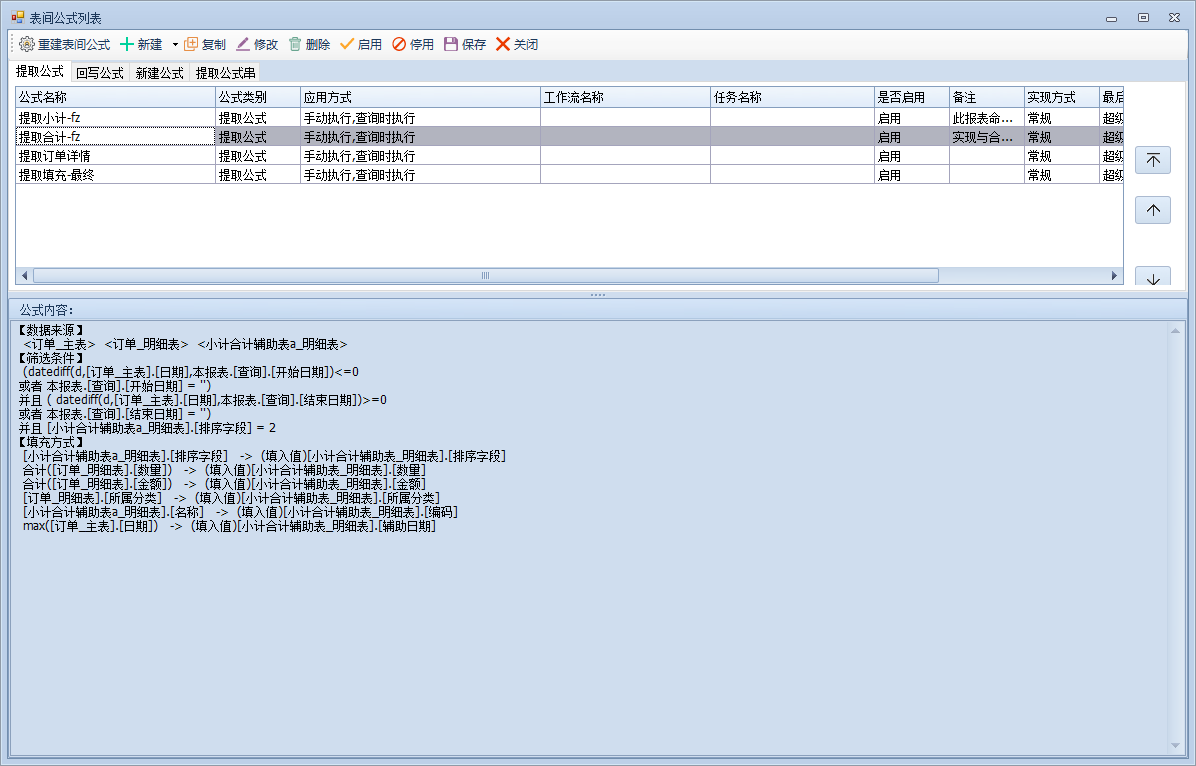1196x766 pixels.
Task: Move selected formula down one row
Action: point(1153,278)
